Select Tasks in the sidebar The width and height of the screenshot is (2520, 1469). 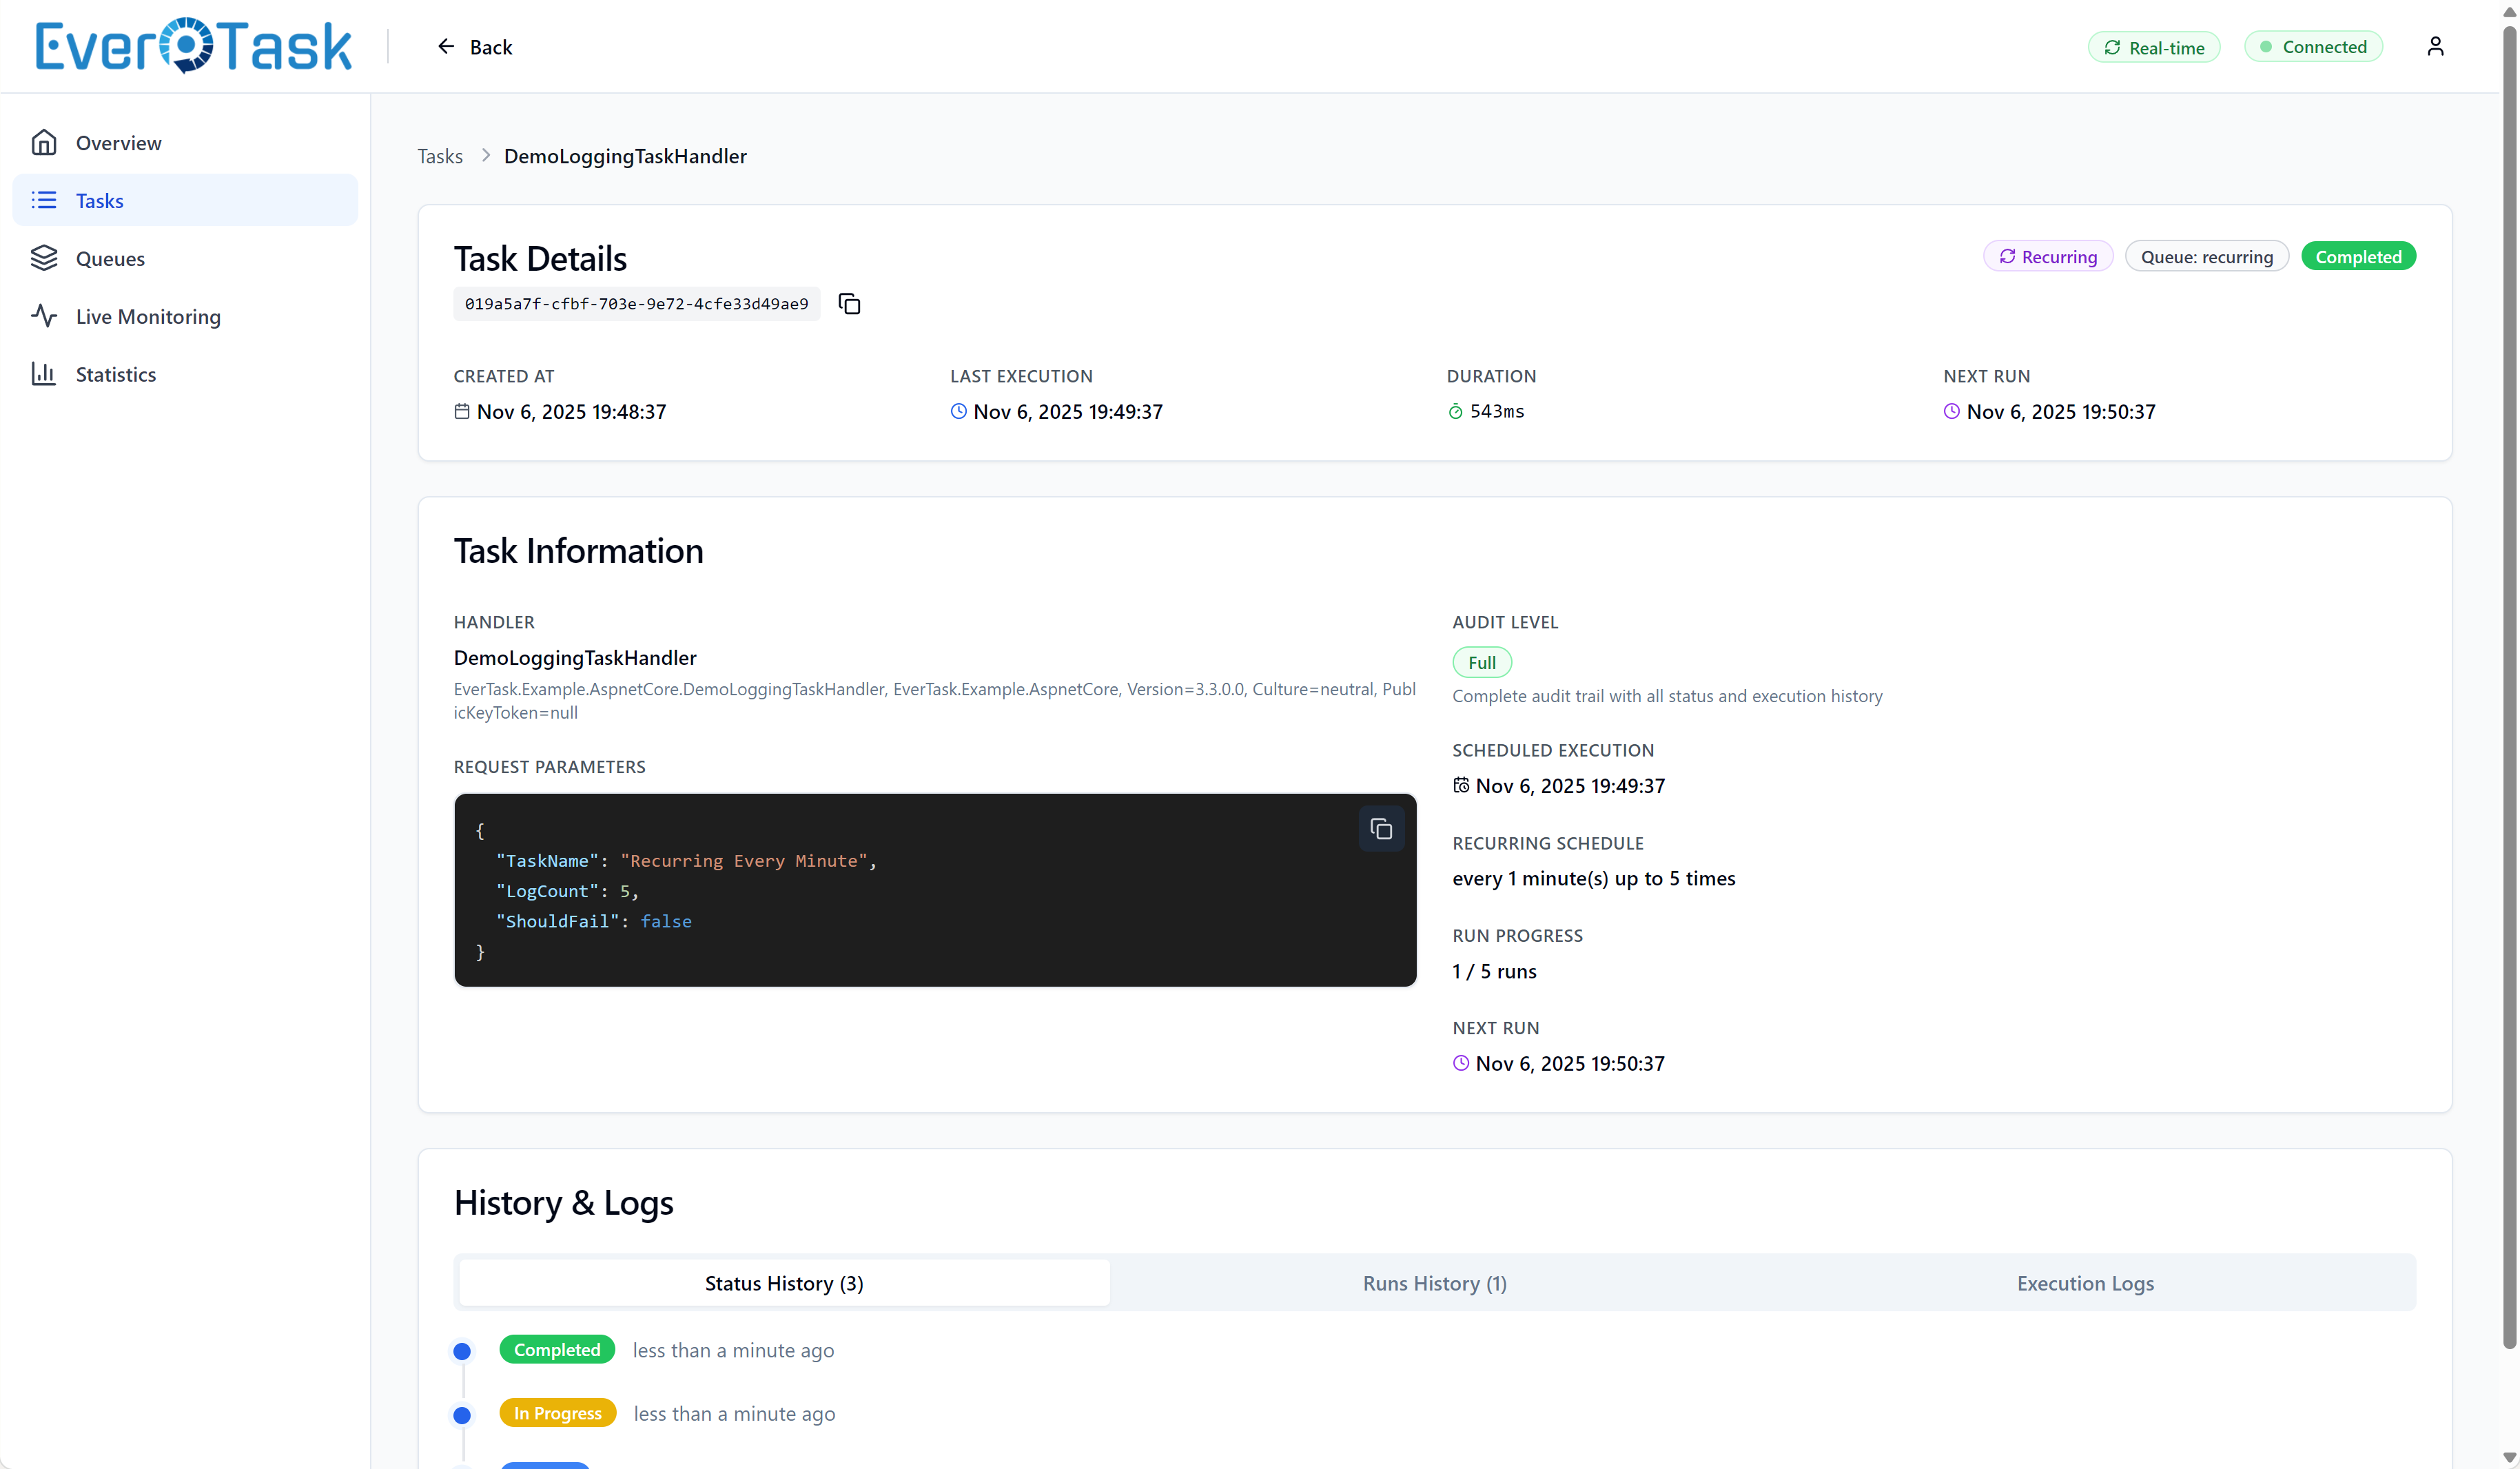(100, 201)
